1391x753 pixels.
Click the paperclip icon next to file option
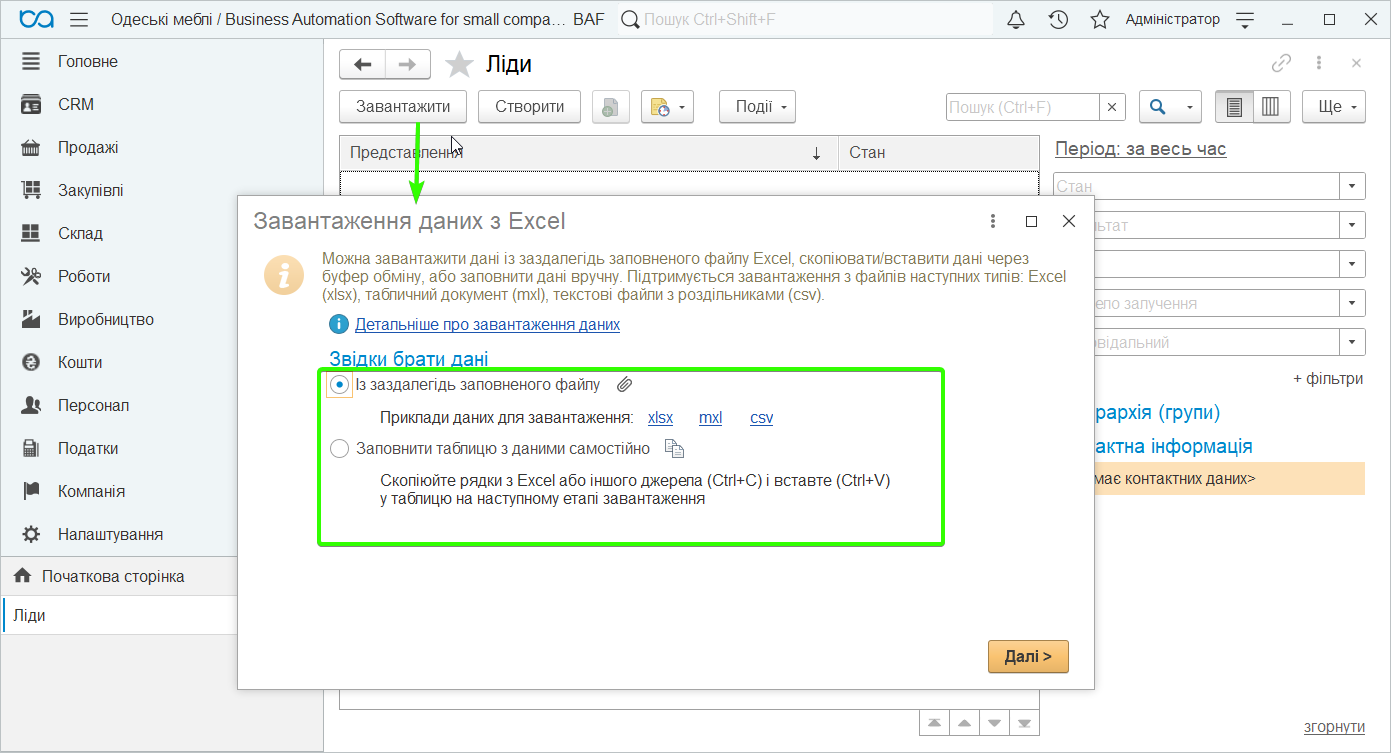click(624, 385)
